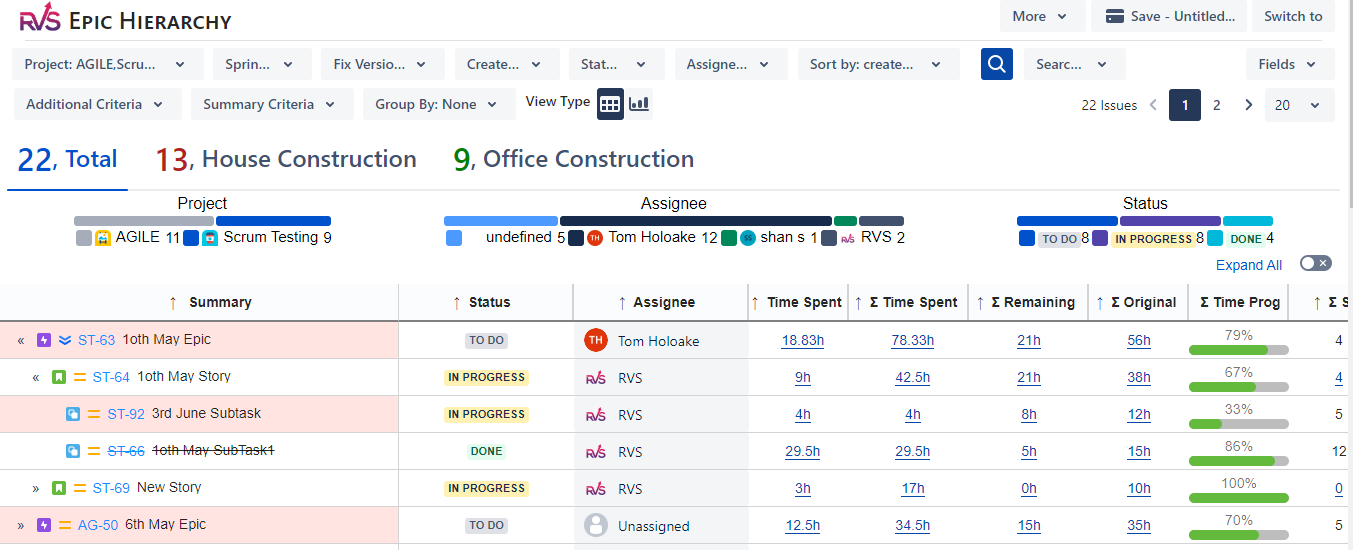The width and height of the screenshot is (1353, 550).
Task: Collapse the ST-63 epic row
Action: click(x=21, y=341)
